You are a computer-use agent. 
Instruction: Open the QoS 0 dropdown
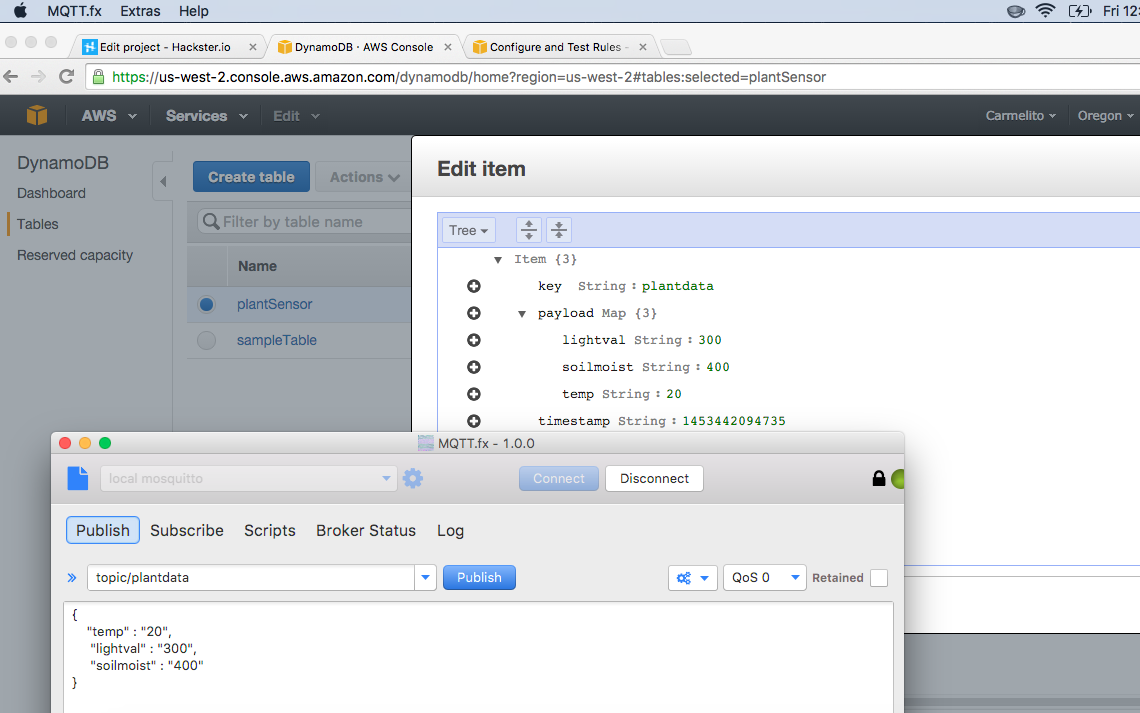[765, 578]
